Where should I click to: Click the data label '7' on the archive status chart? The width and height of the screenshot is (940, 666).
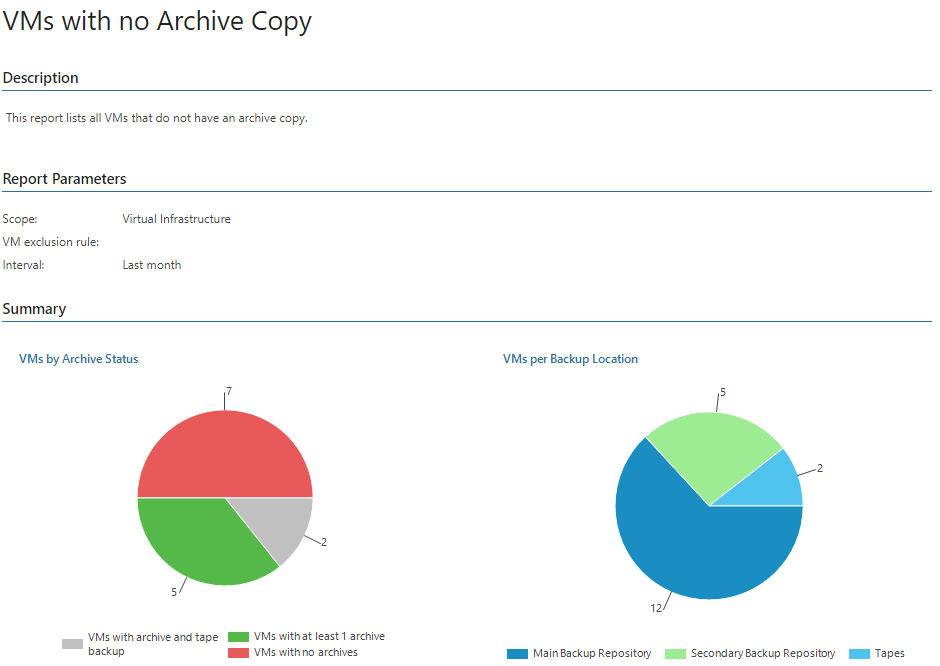click(x=229, y=391)
